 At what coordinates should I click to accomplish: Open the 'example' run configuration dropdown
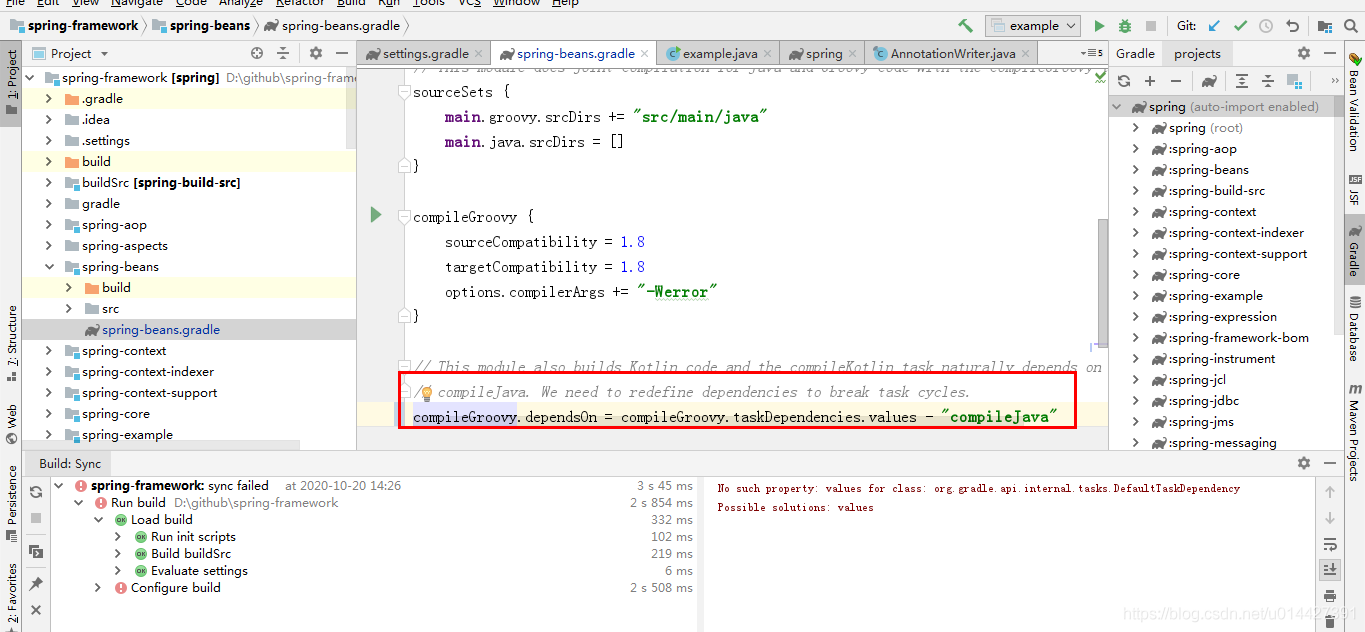coord(1033,26)
